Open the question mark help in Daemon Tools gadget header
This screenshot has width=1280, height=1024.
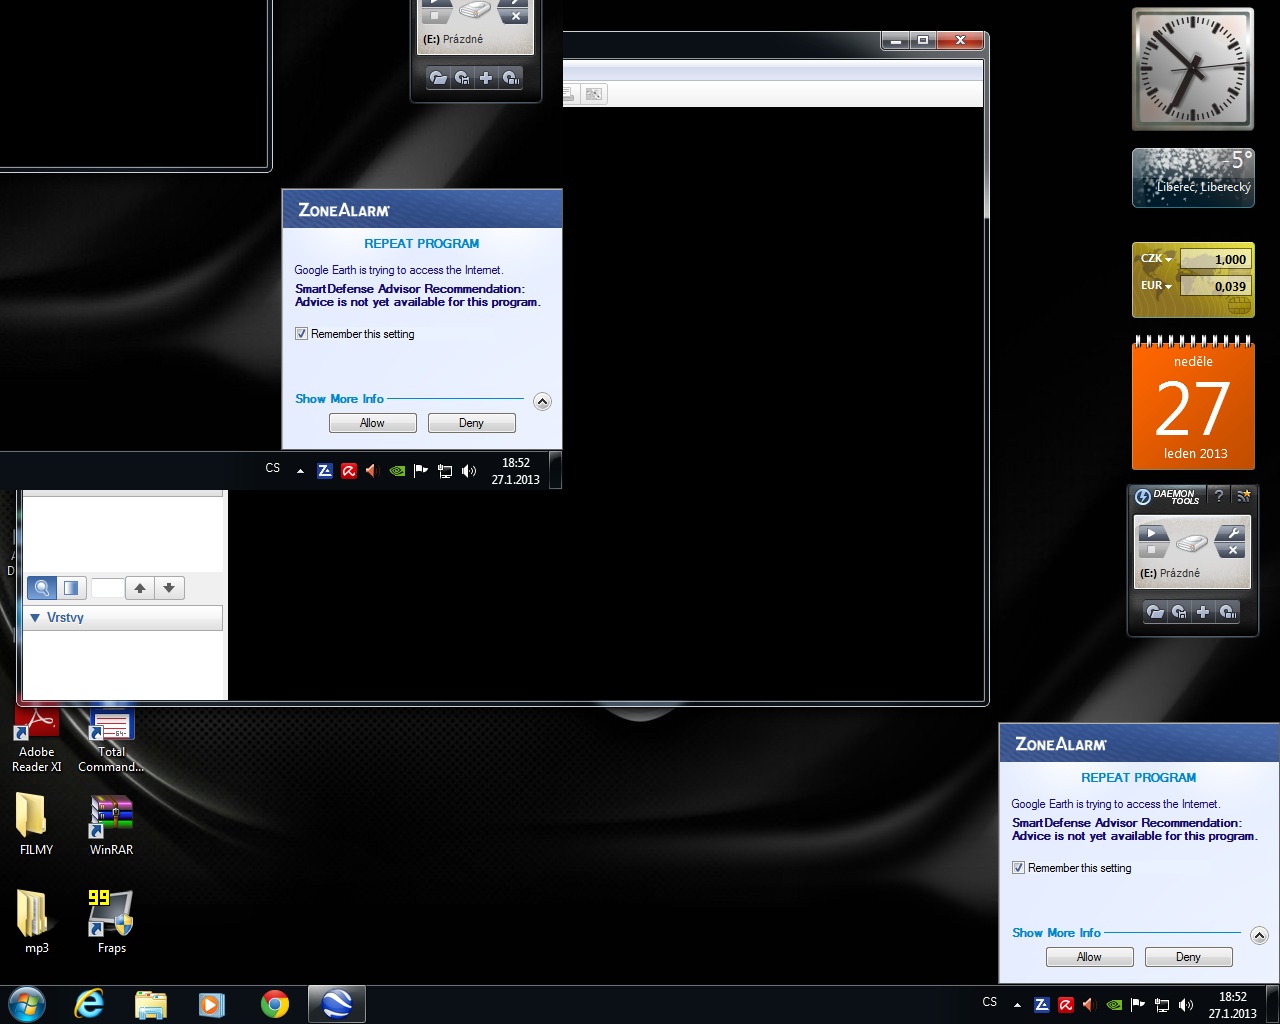1218,495
